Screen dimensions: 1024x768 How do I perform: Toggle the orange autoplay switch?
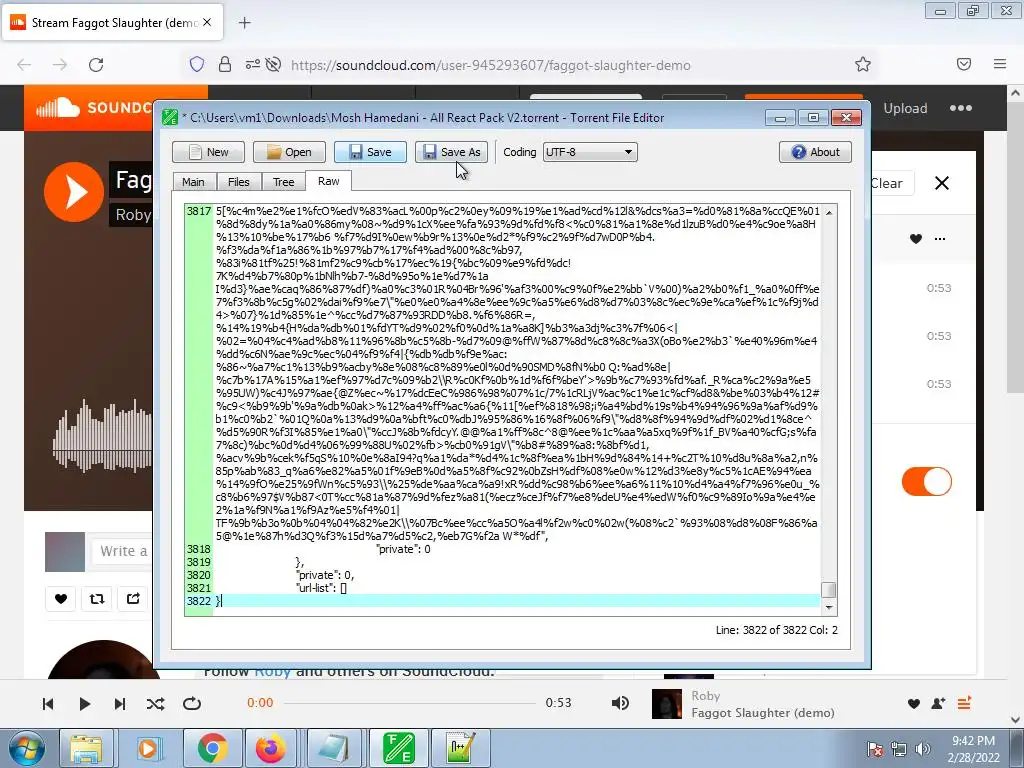tap(927, 482)
